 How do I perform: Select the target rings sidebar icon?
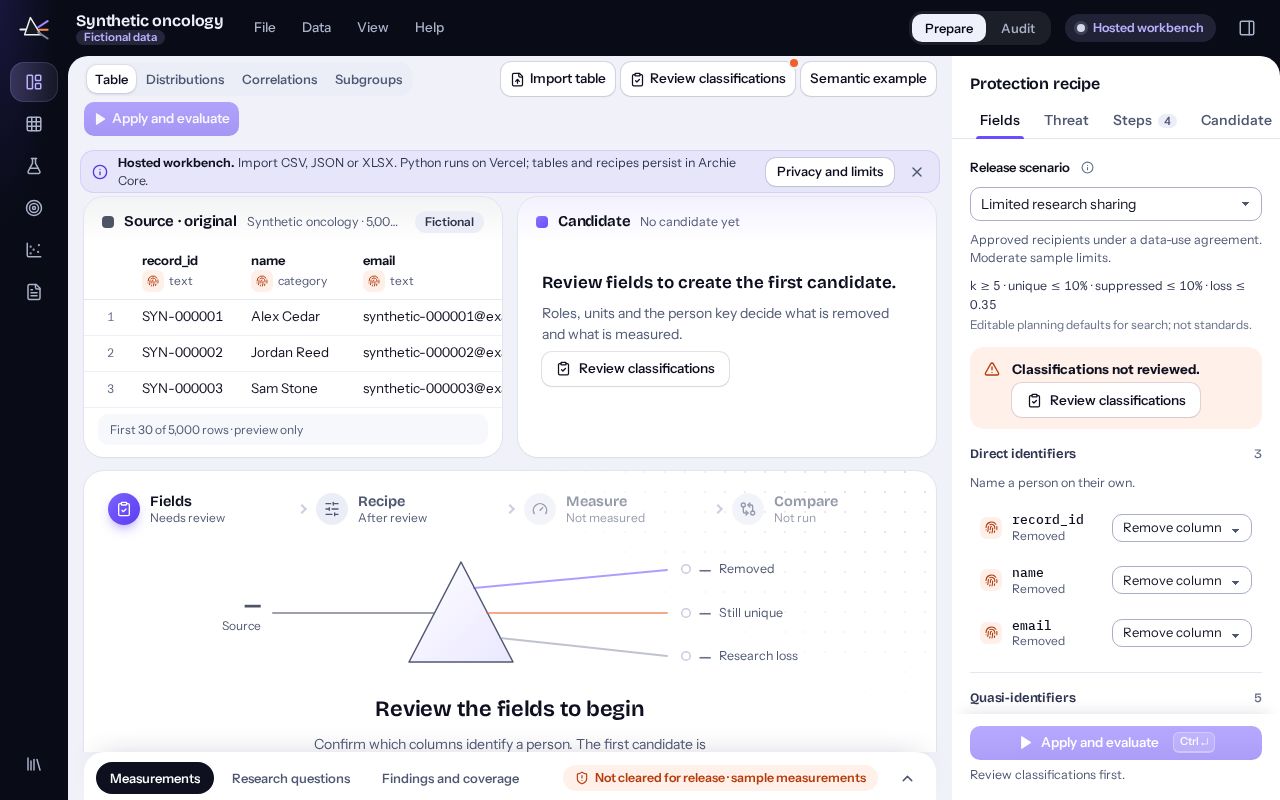pos(34,208)
